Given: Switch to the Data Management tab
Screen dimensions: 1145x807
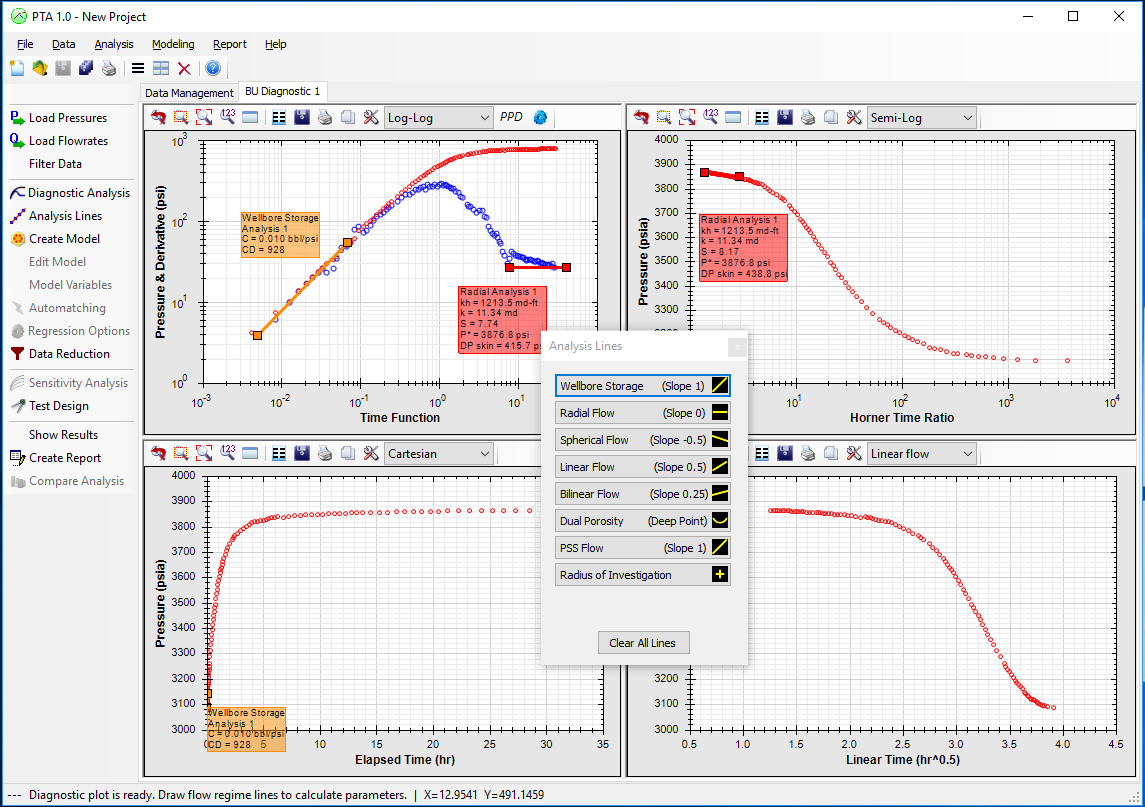Looking at the screenshot, I should coord(189,92).
